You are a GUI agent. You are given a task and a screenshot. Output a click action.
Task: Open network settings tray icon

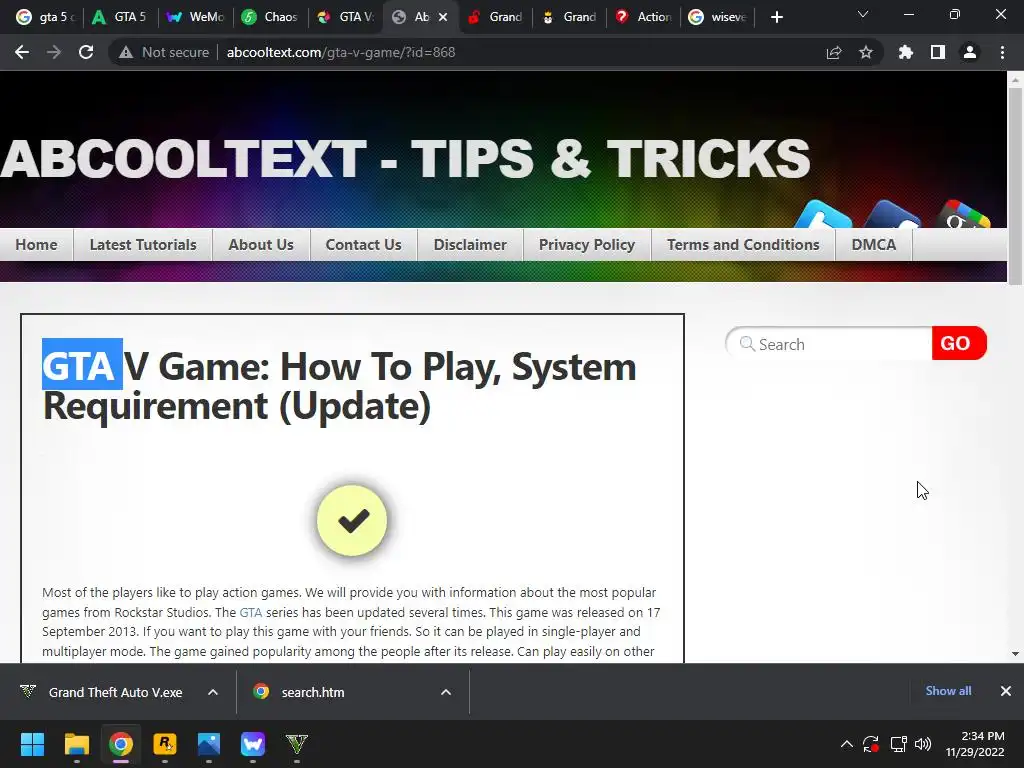tap(899, 744)
